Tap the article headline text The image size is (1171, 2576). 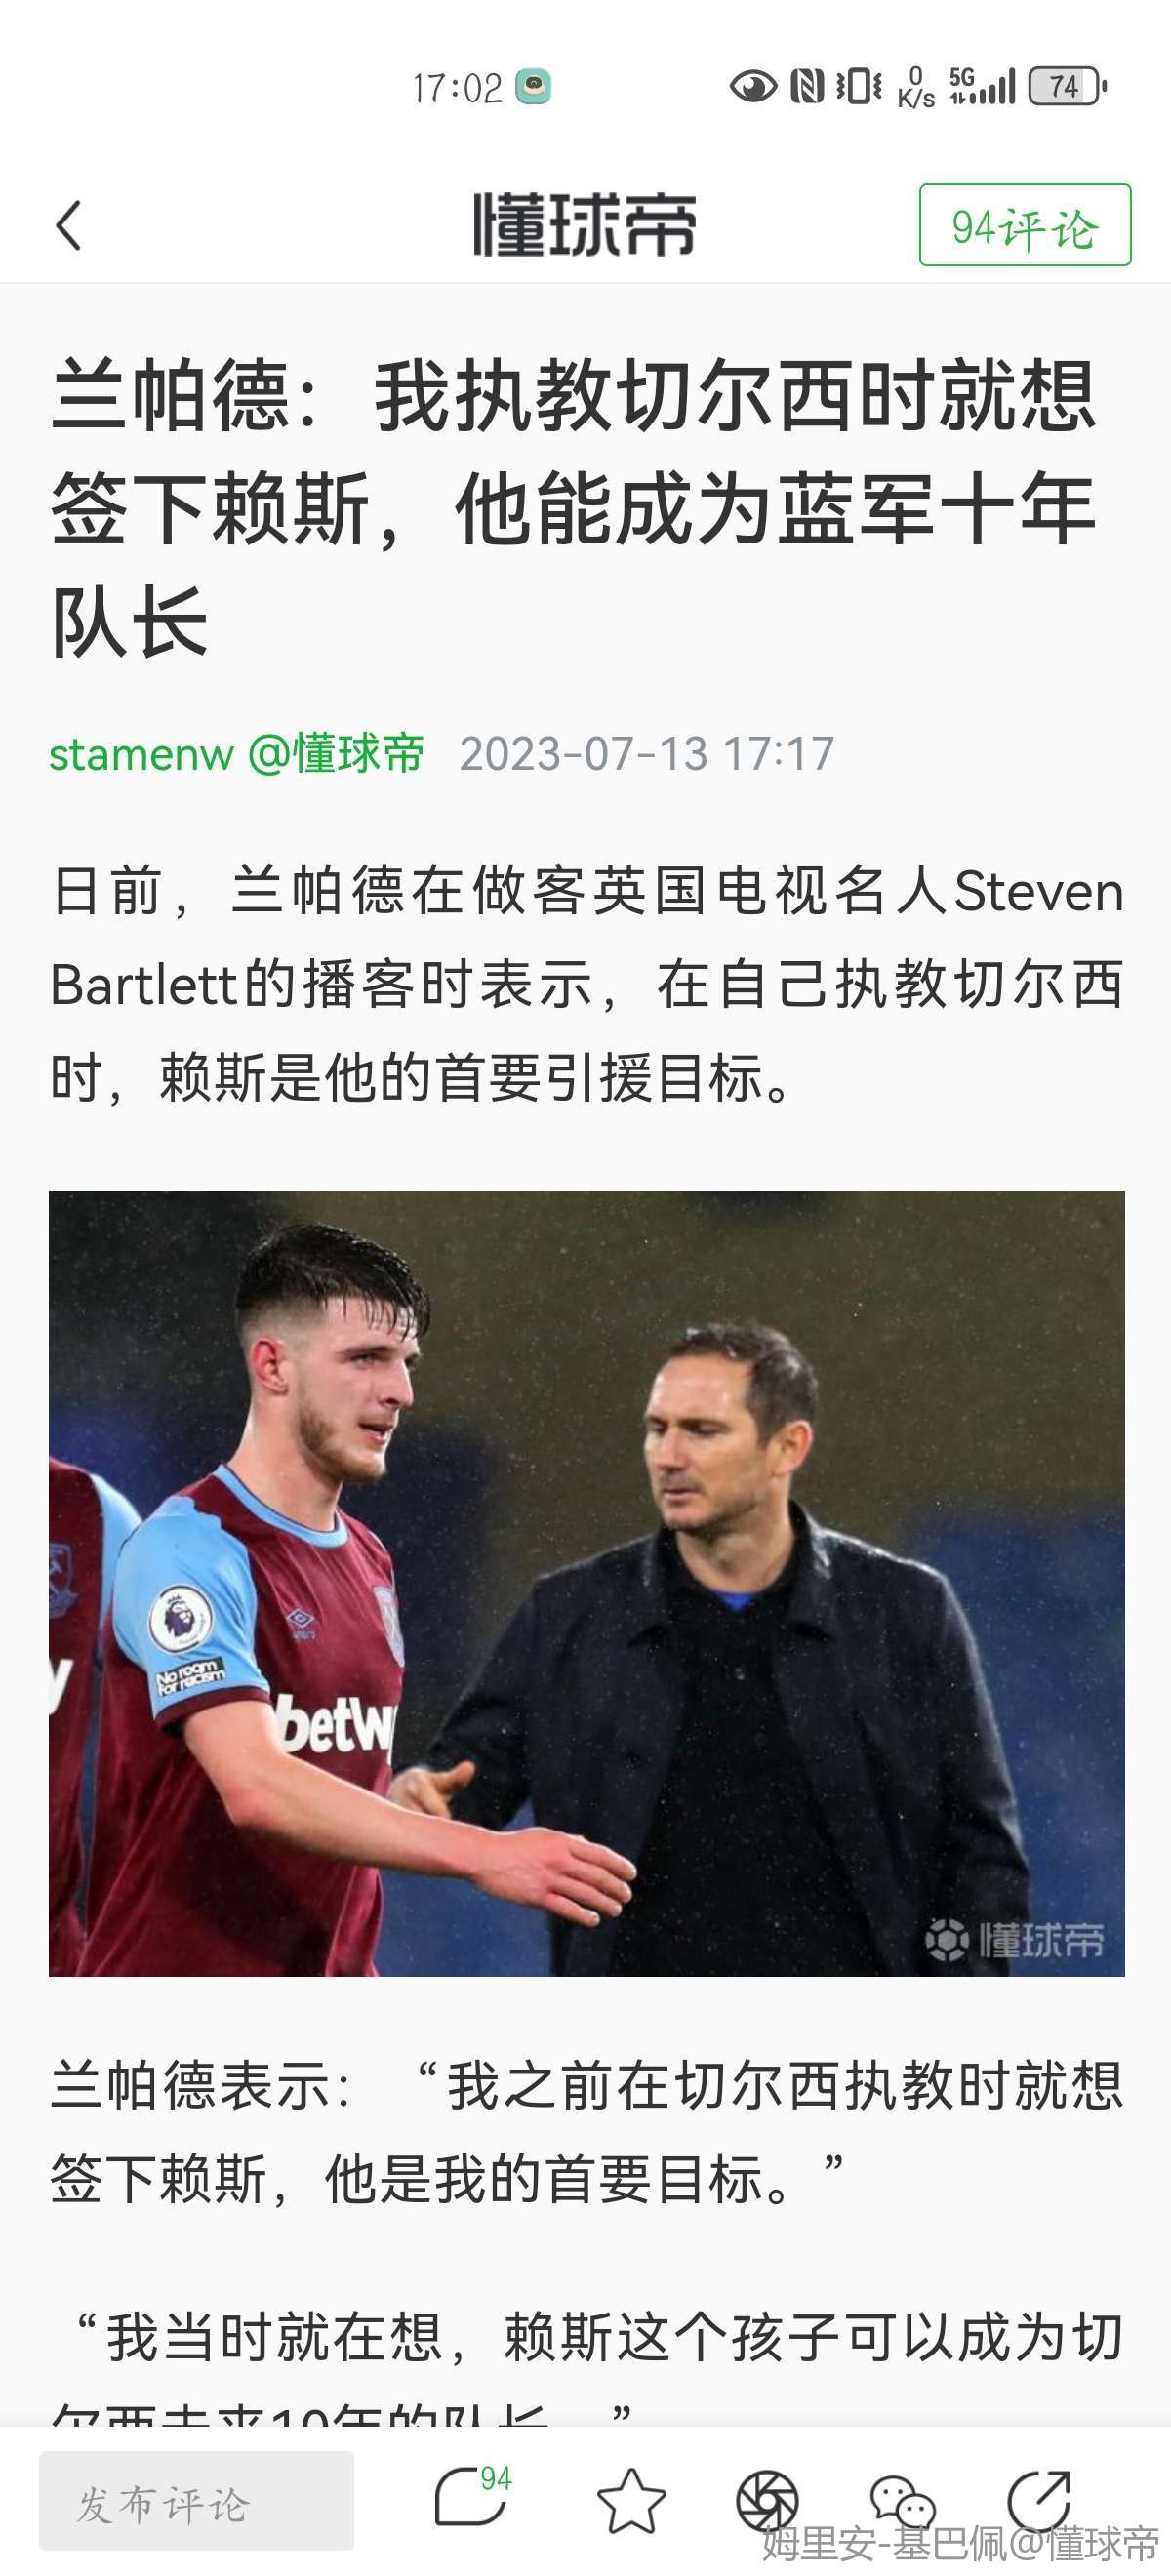click(x=574, y=507)
